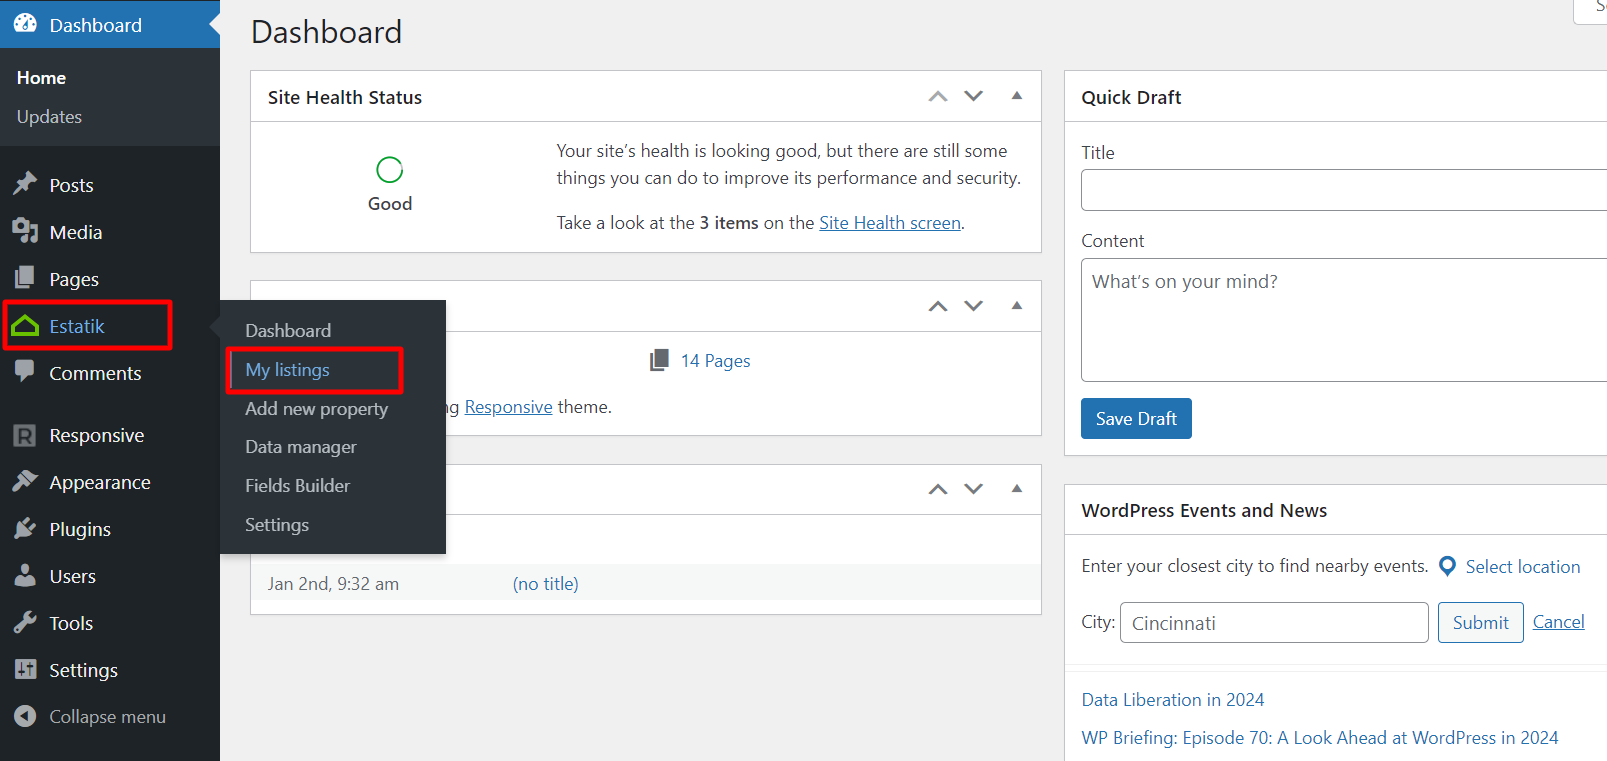Open Dashboard in the Estatik submenu

(x=288, y=330)
